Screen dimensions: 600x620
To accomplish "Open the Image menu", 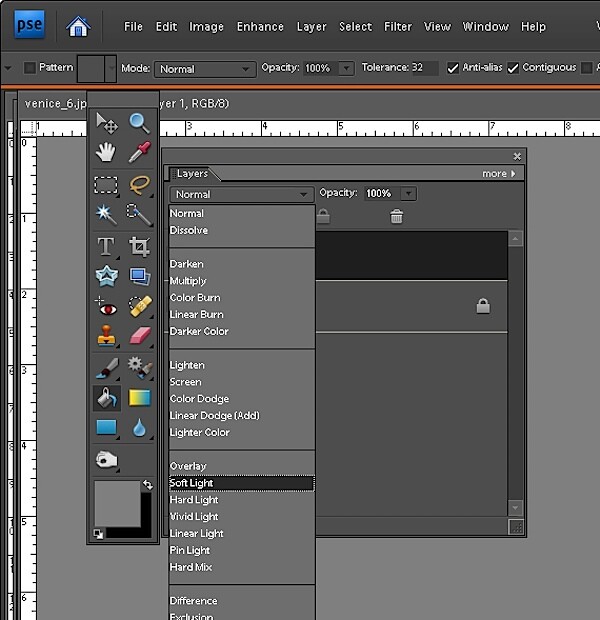I will pos(206,27).
